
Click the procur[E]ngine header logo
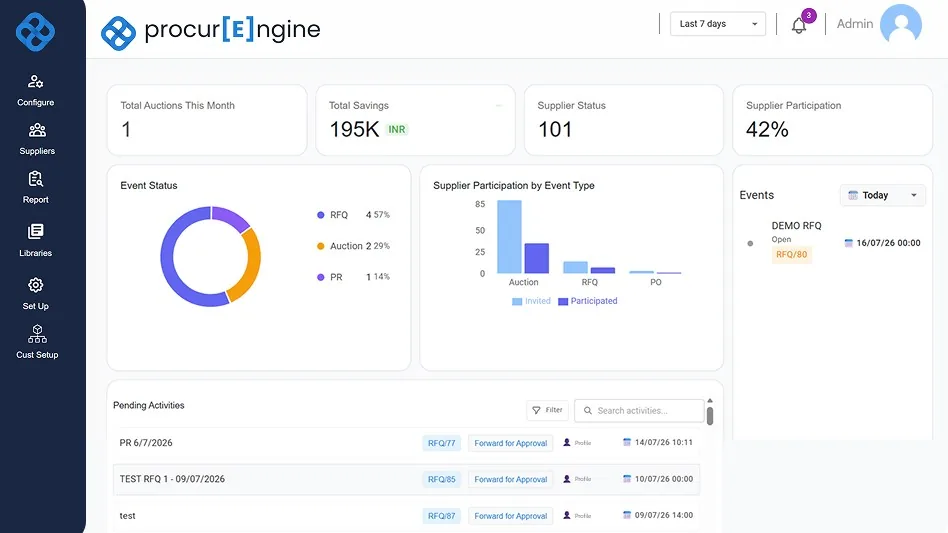pos(210,31)
